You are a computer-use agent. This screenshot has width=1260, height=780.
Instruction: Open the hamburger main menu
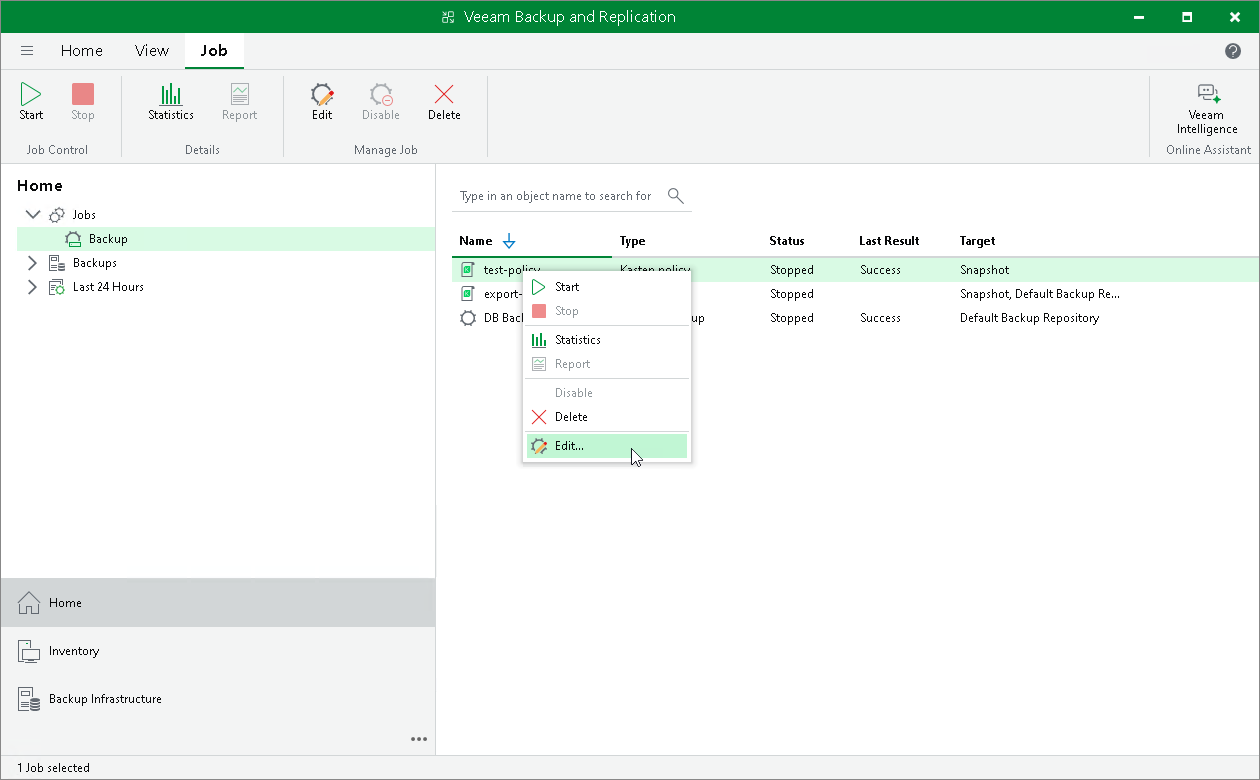coord(27,51)
